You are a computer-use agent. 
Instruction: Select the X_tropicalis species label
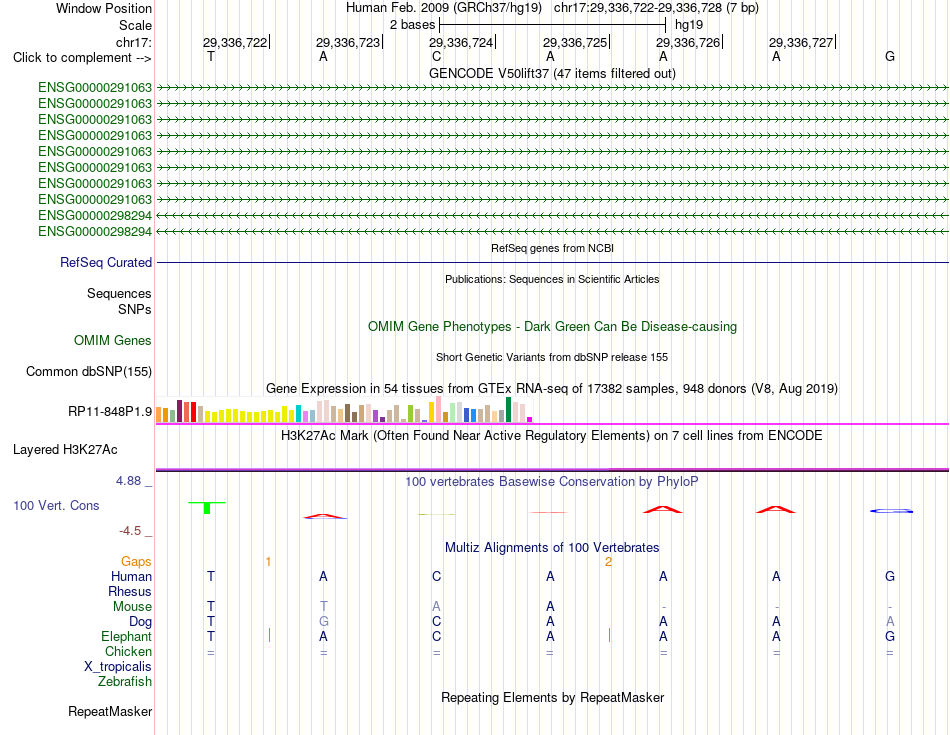118,667
